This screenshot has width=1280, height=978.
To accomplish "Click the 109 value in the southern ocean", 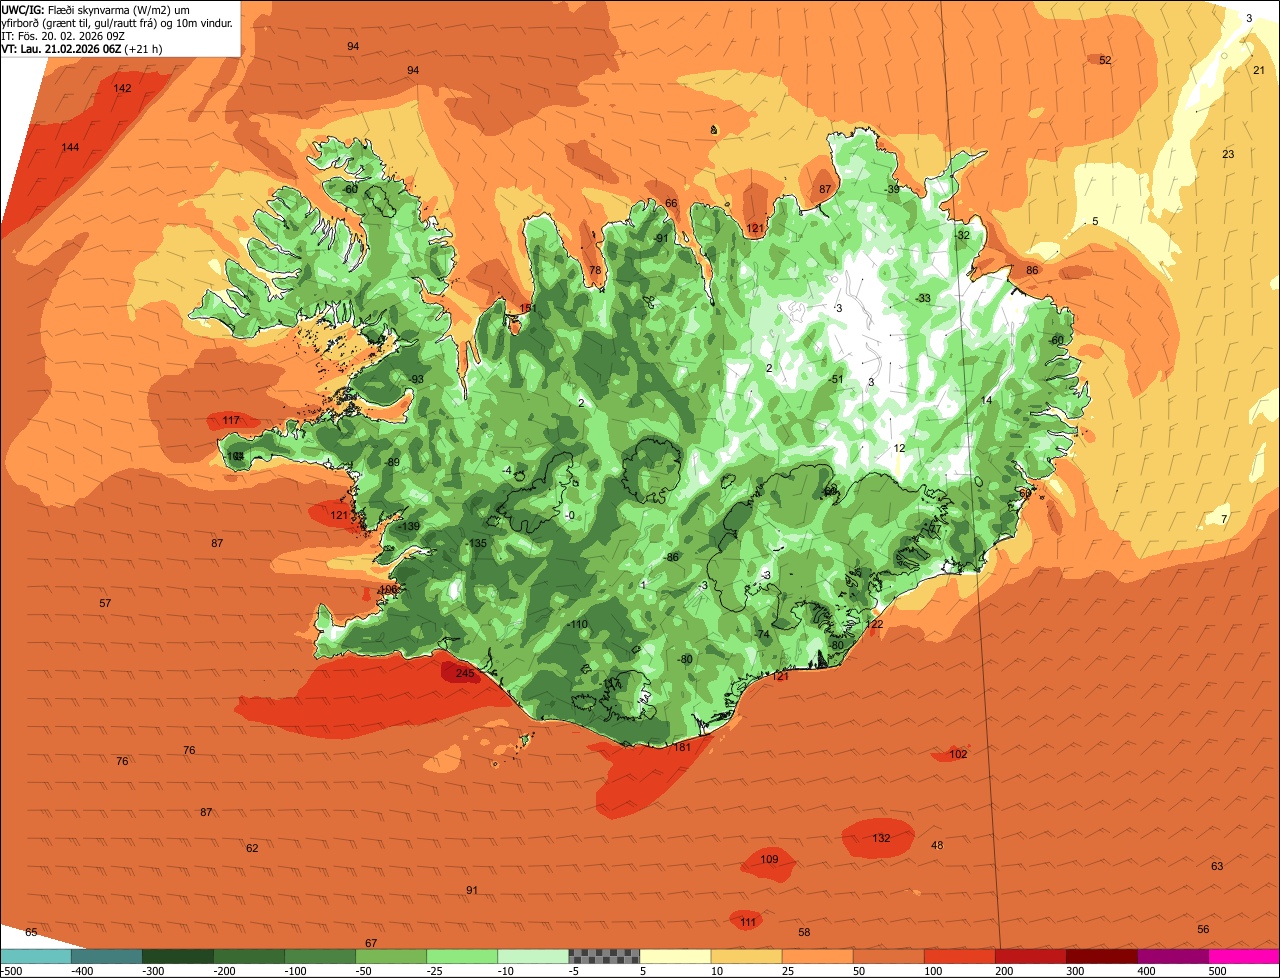I will (x=769, y=859).
